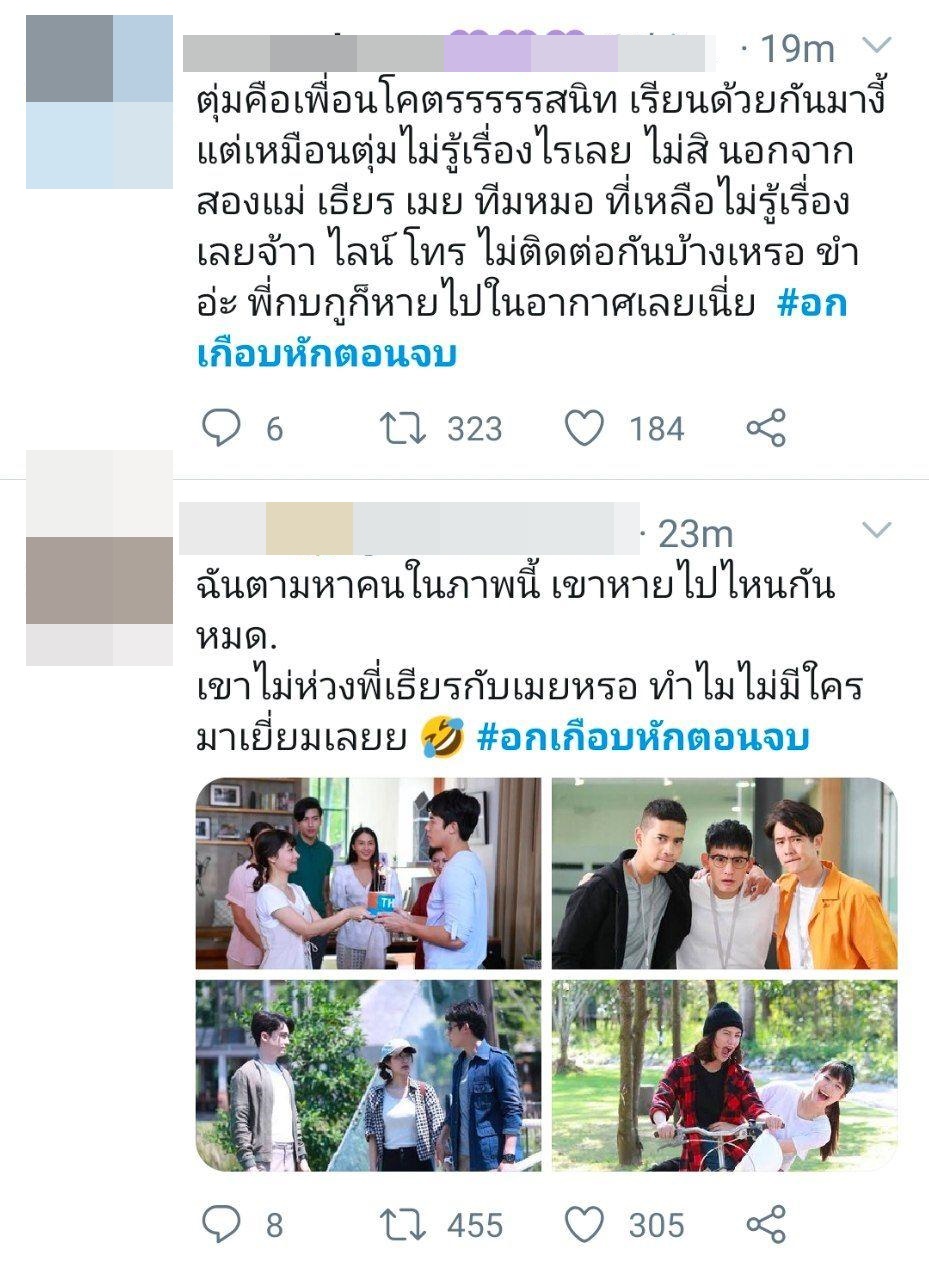The image size is (929, 1280).
Task: Retweet the second tweet with 455 retweets
Action: tap(404, 1224)
